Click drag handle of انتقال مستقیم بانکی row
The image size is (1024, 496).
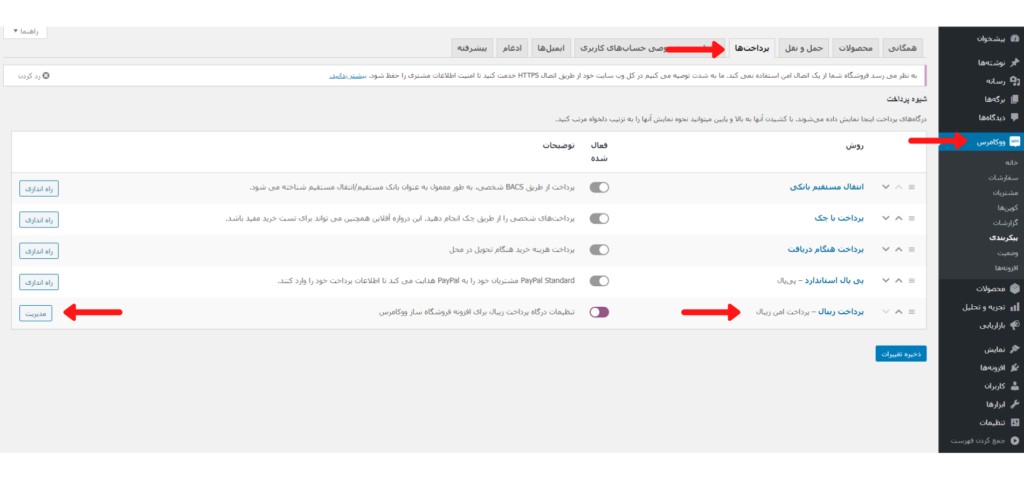coord(912,187)
